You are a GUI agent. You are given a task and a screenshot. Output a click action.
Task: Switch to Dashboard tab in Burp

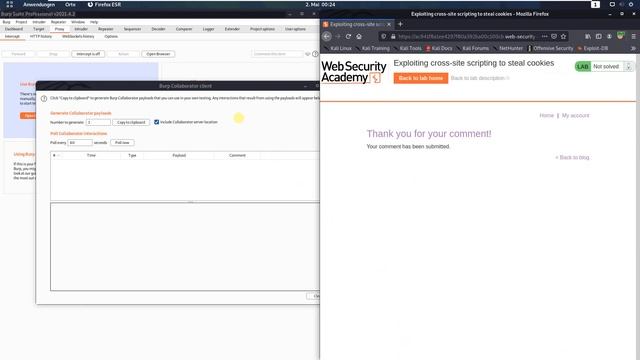point(14,29)
